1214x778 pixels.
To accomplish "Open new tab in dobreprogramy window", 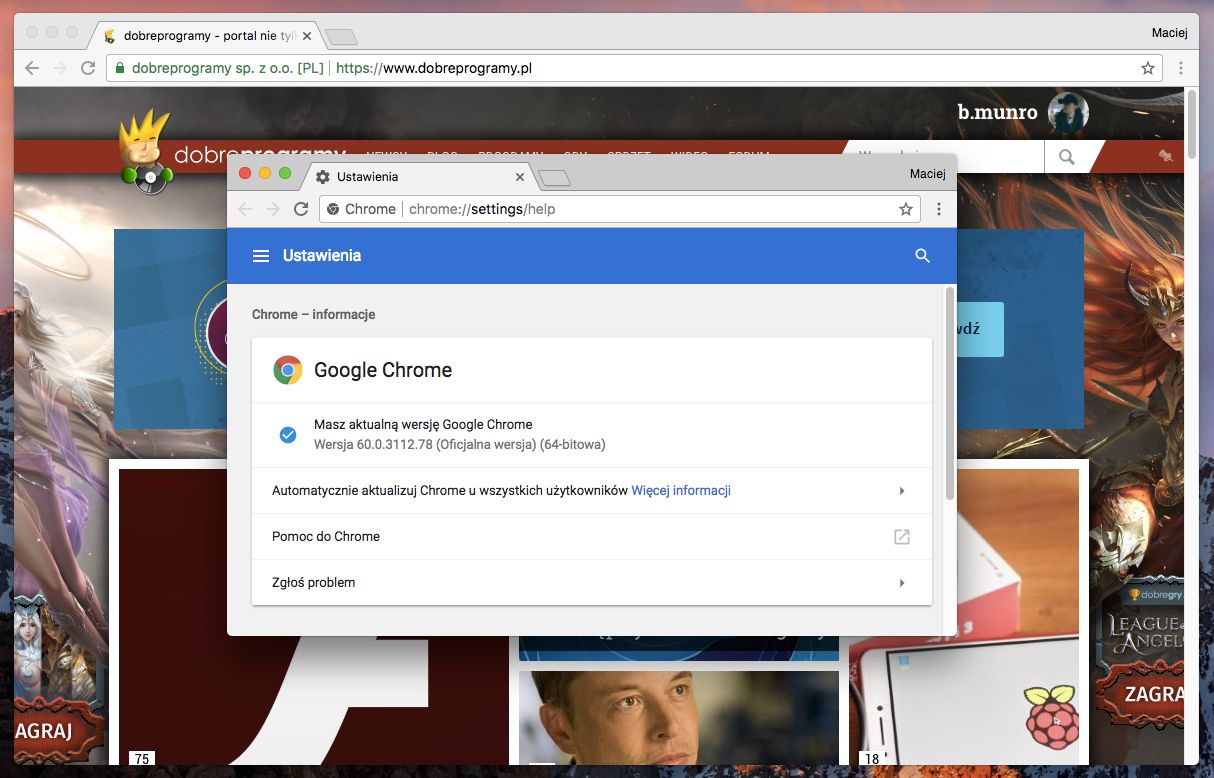I will (342, 37).
